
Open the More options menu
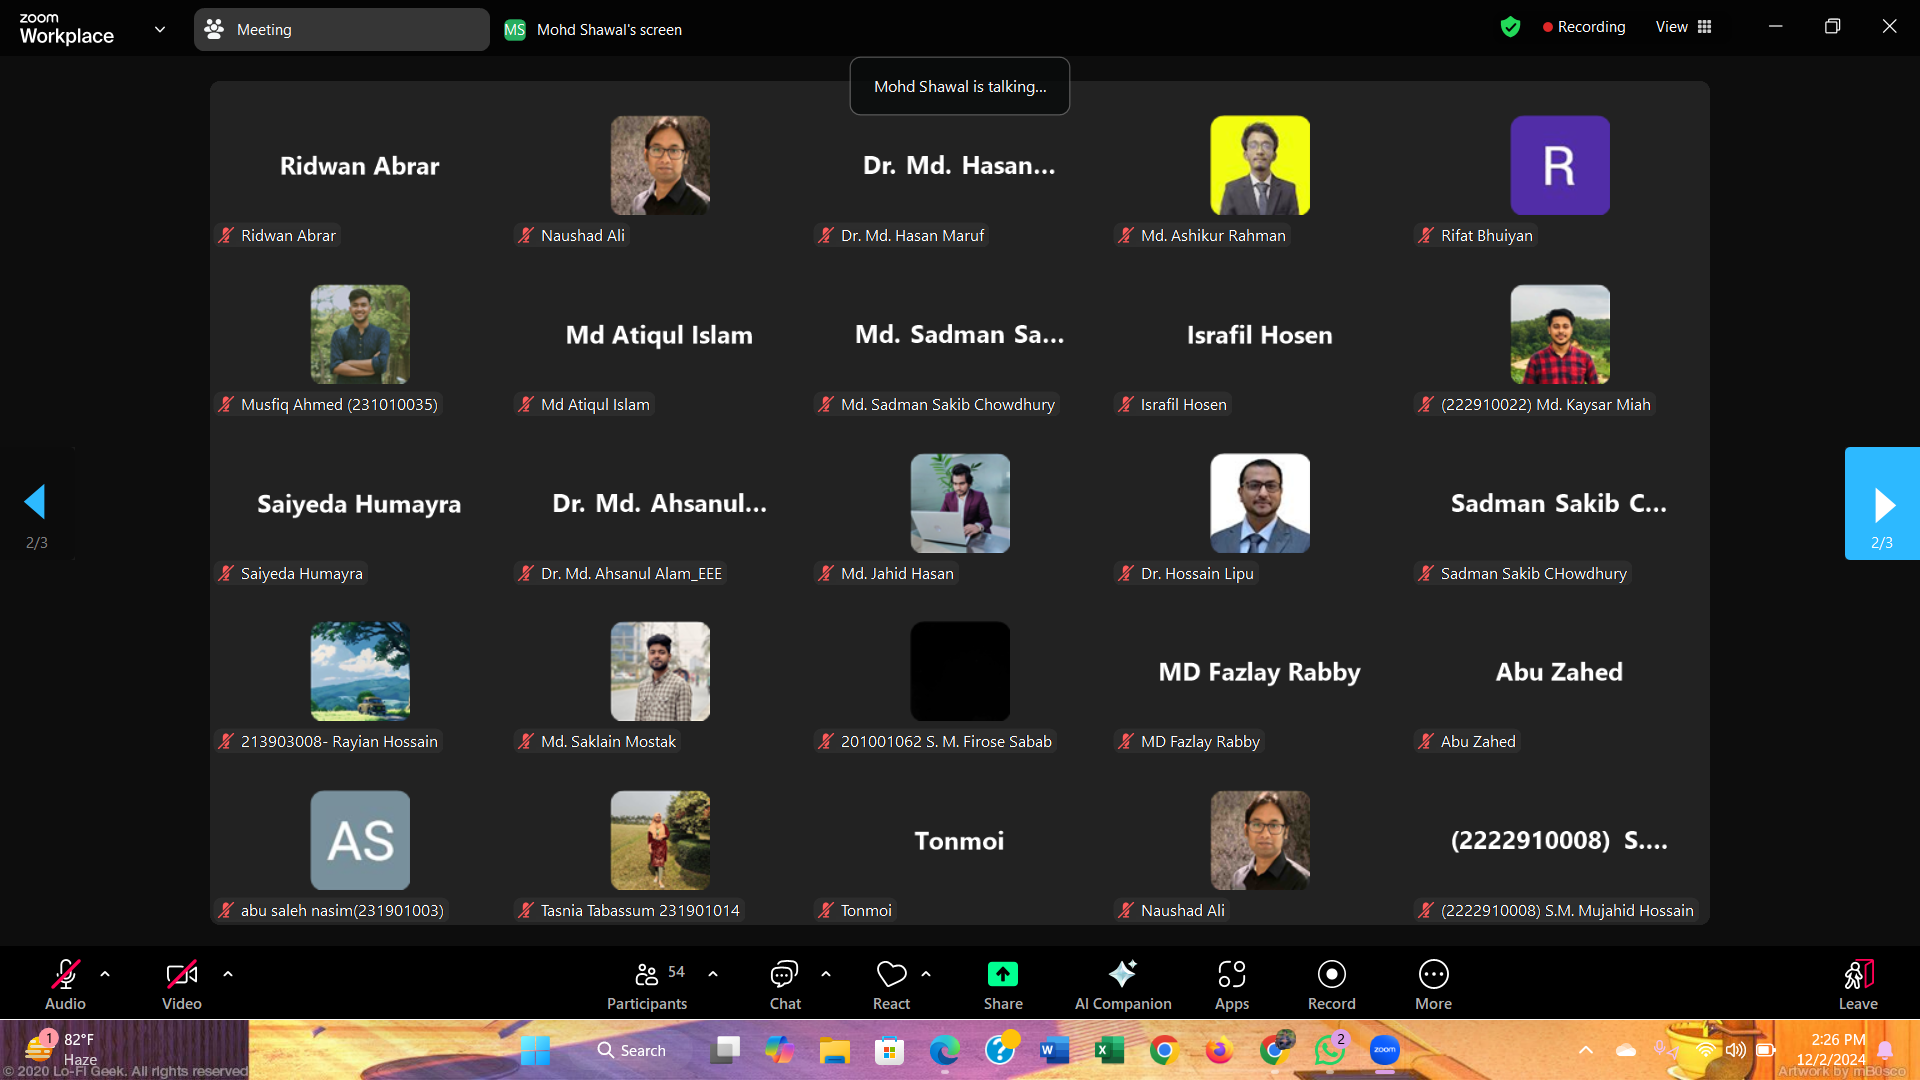click(x=1433, y=975)
